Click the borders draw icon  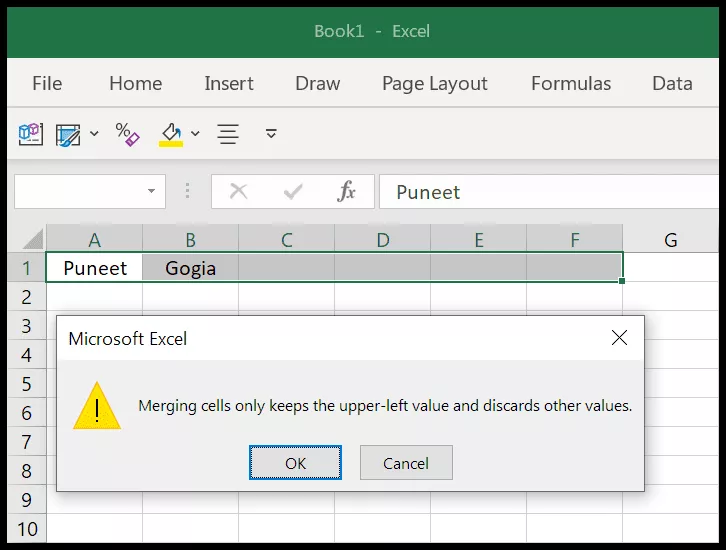coord(68,135)
